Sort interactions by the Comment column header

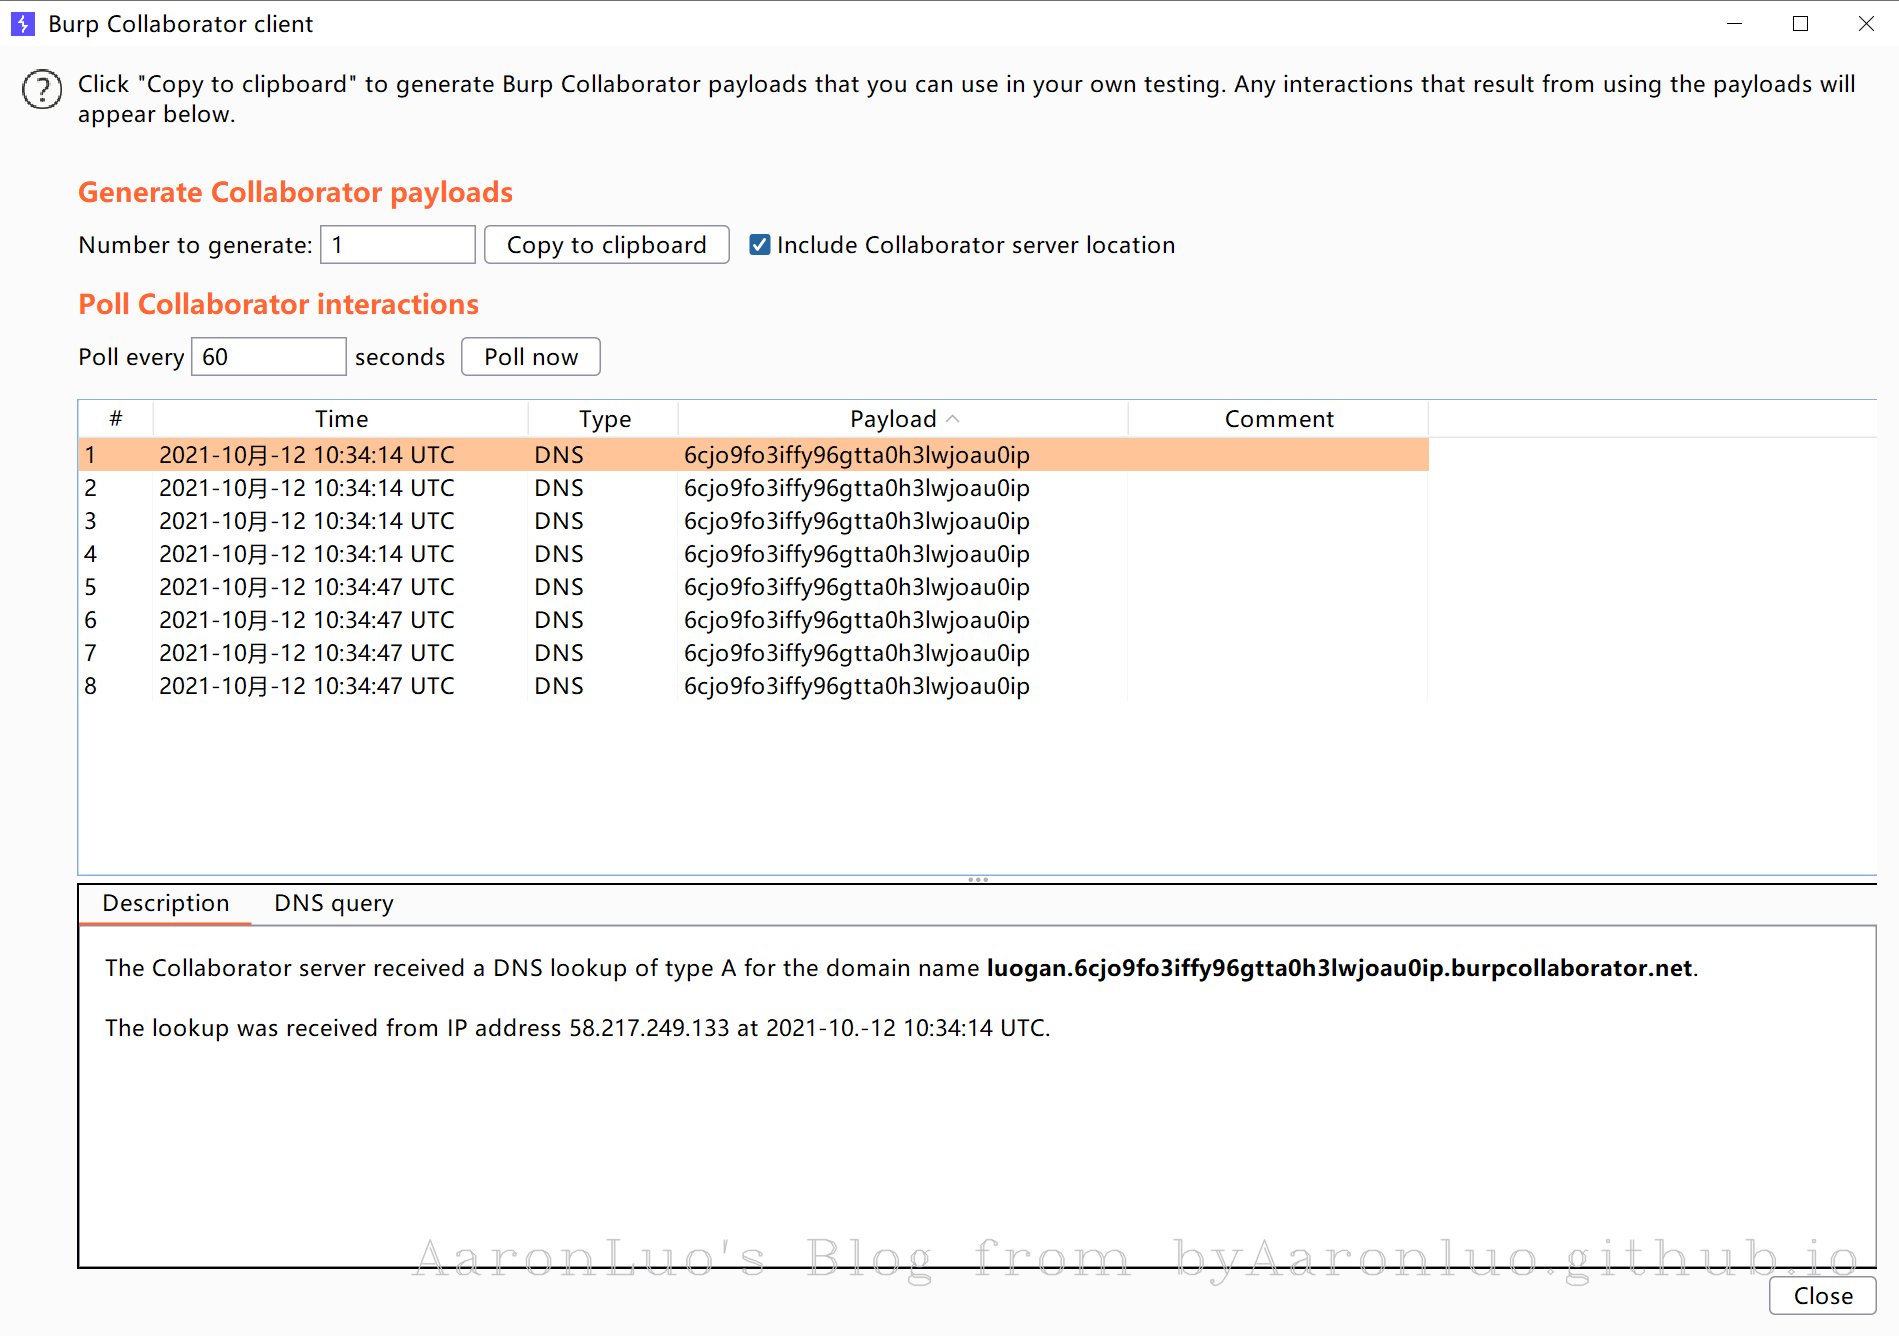(1279, 419)
